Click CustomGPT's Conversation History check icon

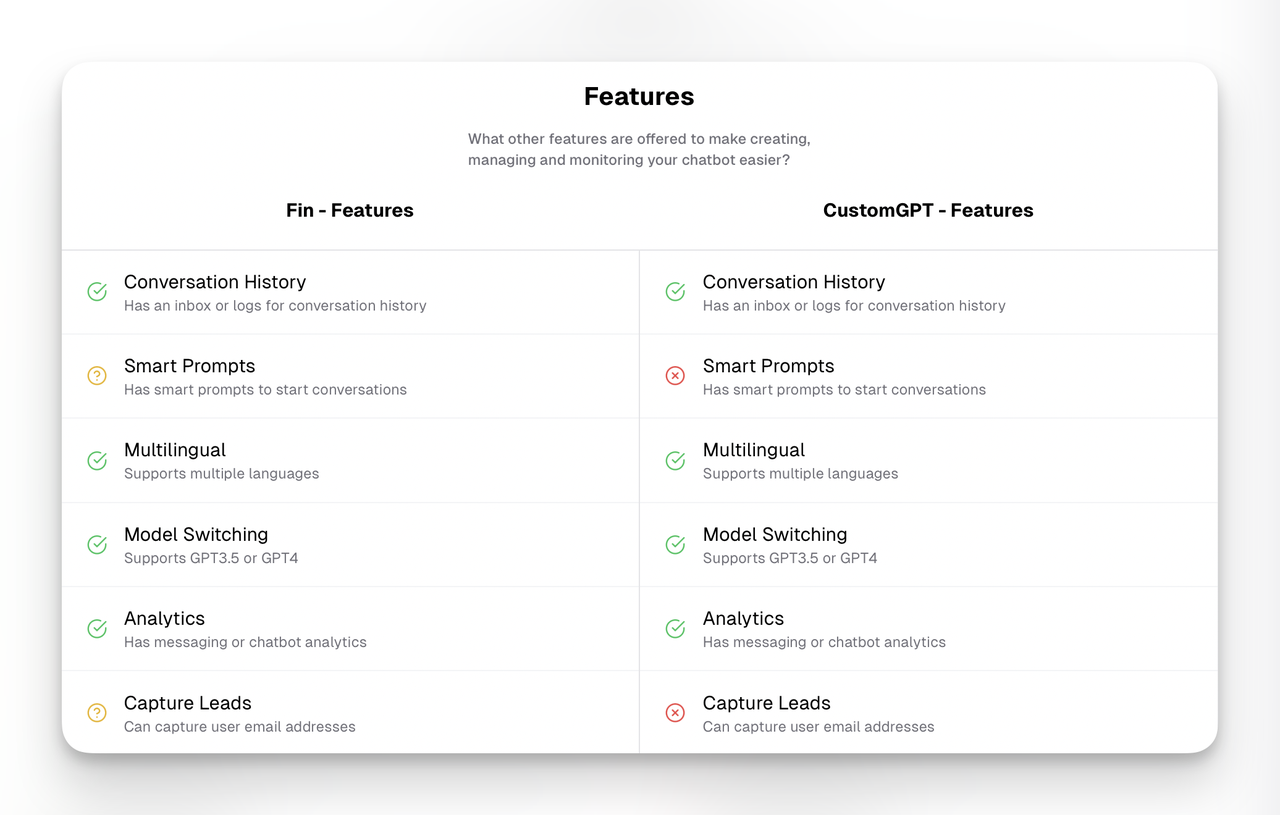pyautogui.click(x=676, y=292)
